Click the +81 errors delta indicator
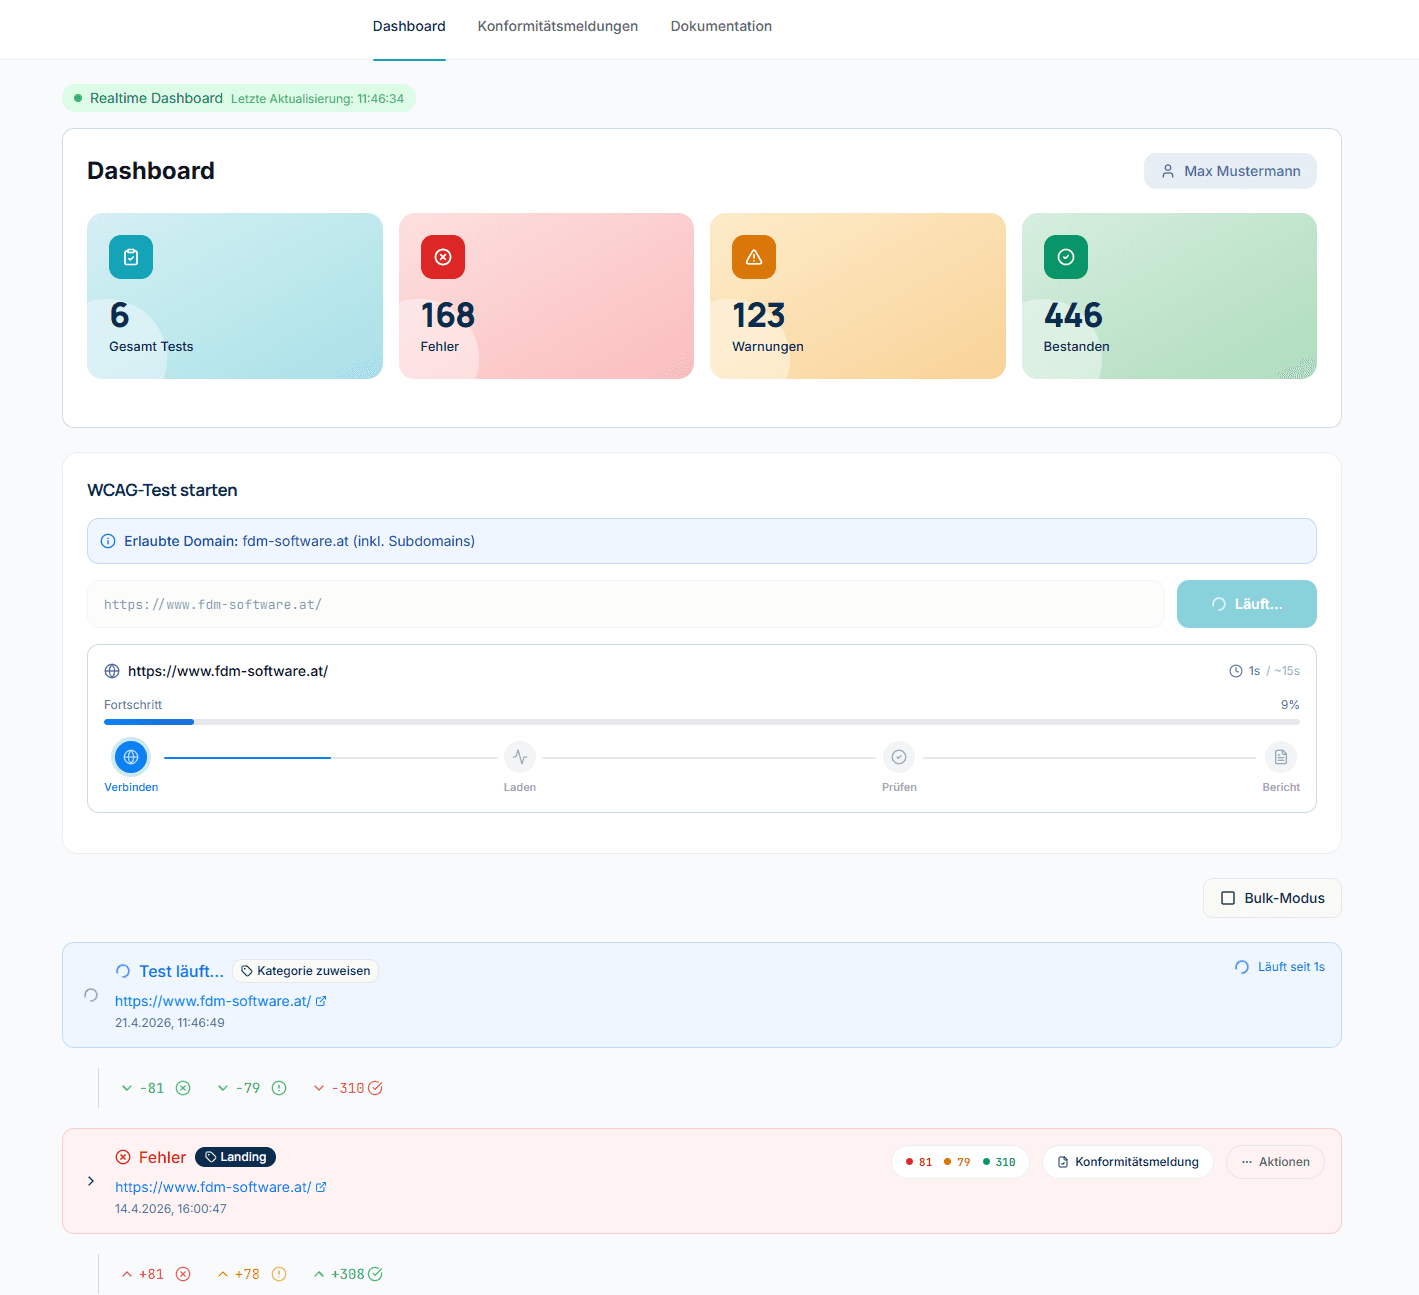Screen dimensions: 1419x1295 (x=155, y=1274)
